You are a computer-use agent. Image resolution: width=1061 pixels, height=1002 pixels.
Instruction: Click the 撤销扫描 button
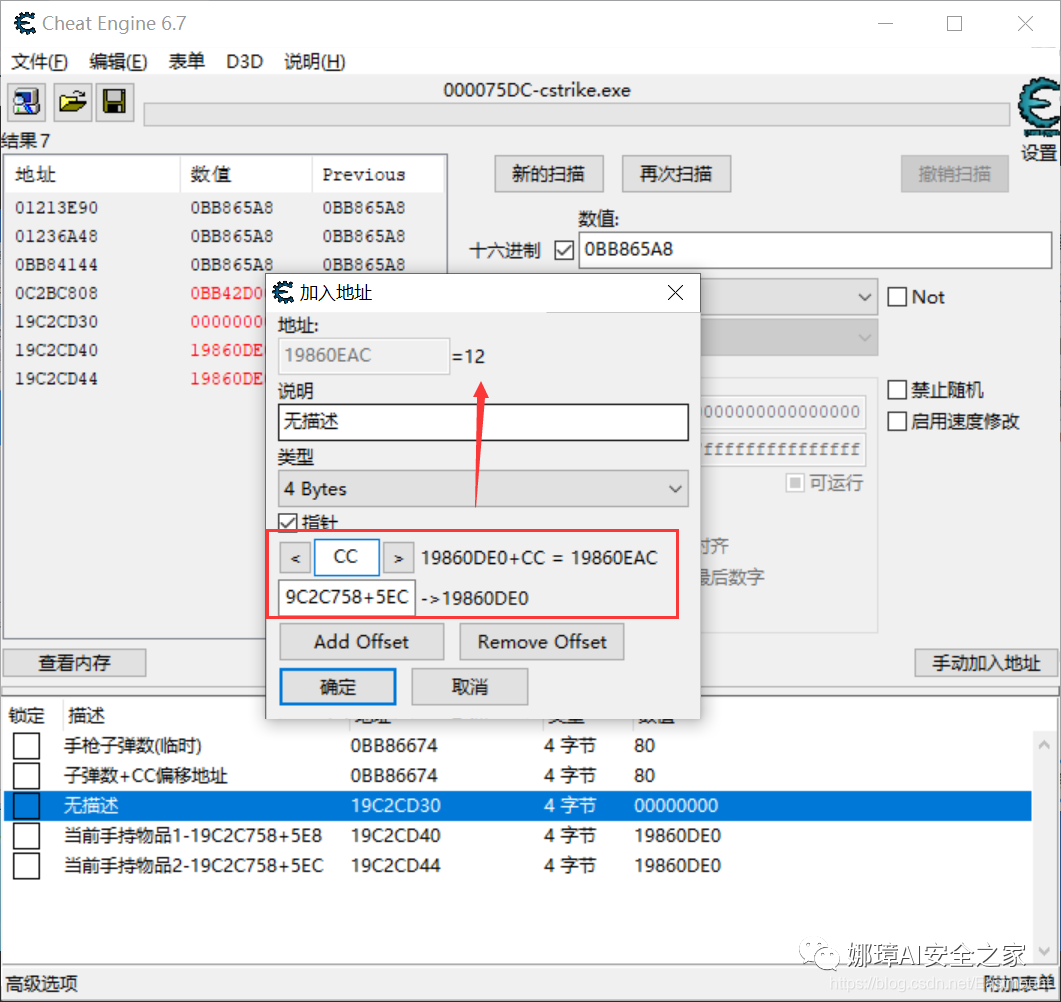click(x=954, y=174)
